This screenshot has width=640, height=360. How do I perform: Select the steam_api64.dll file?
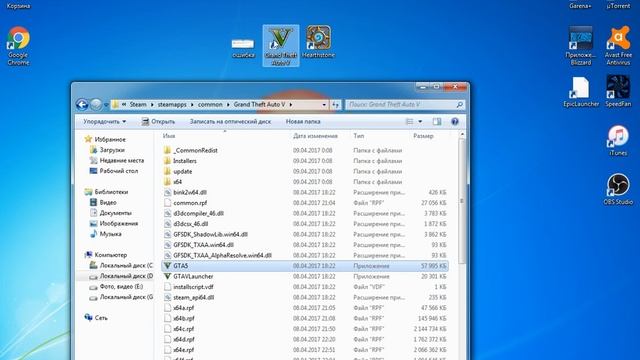(x=189, y=297)
